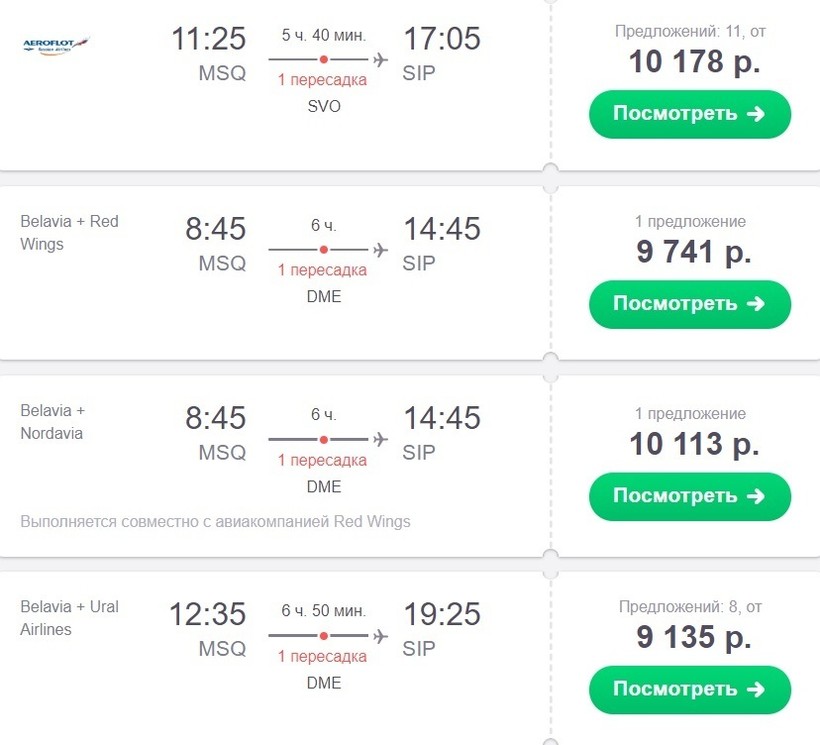Click '1 пересадка' on the 12:35 flight

pos(322,656)
